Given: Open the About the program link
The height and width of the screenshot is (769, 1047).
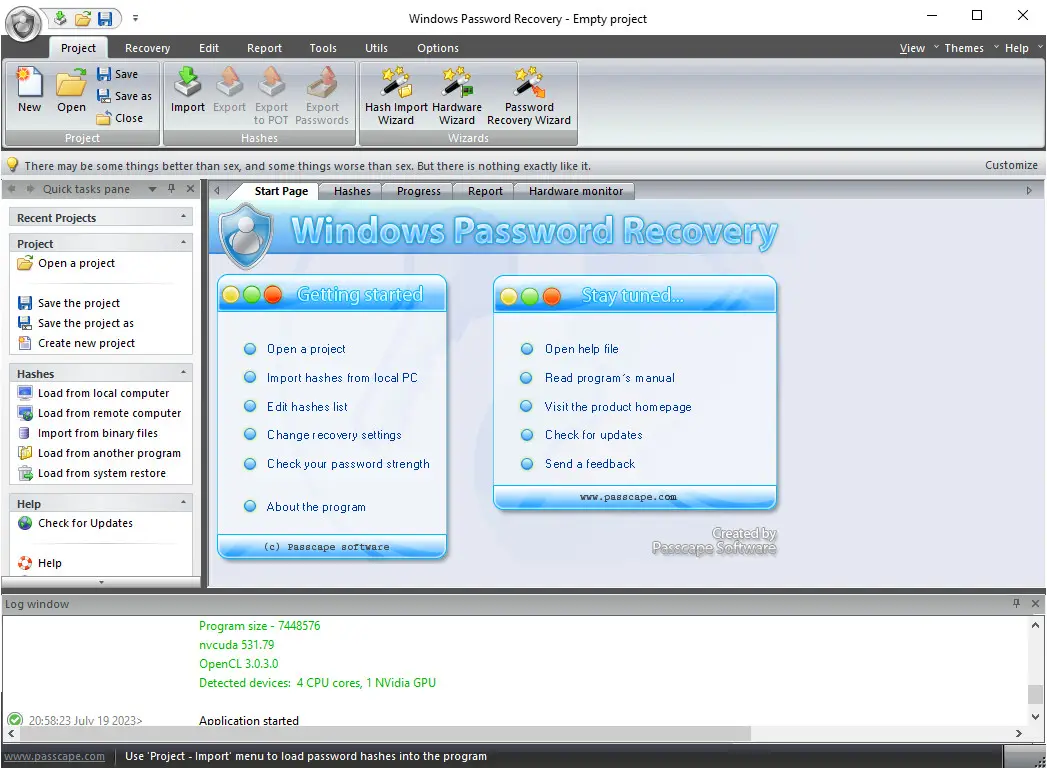Looking at the screenshot, I should pos(316,507).
